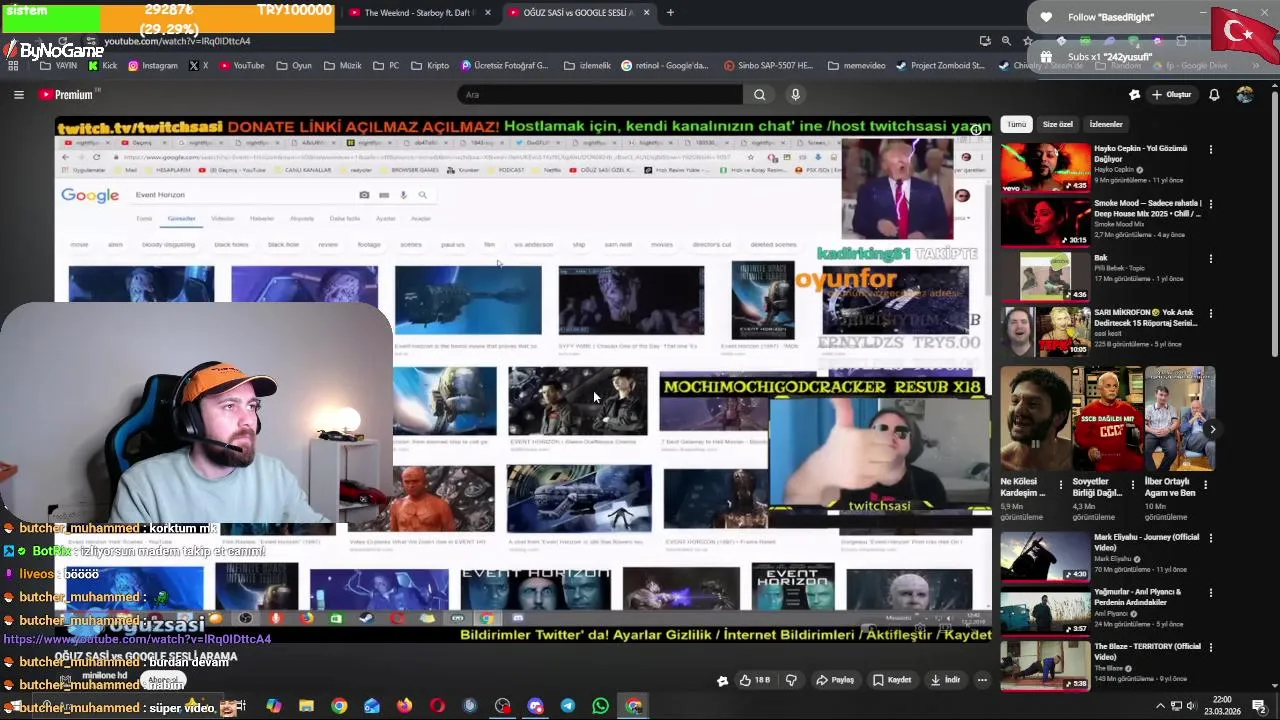Open the Oyun bookmark folder
The width and height of the screenshot is (1280, 720).
coord(294,66)
